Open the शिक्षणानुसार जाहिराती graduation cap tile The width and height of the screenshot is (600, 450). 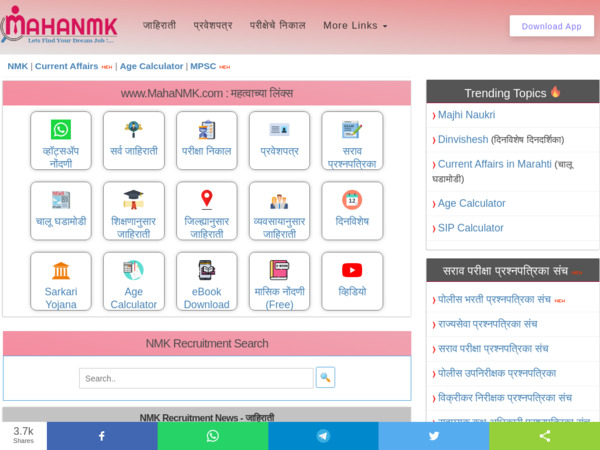click(134, 211)
